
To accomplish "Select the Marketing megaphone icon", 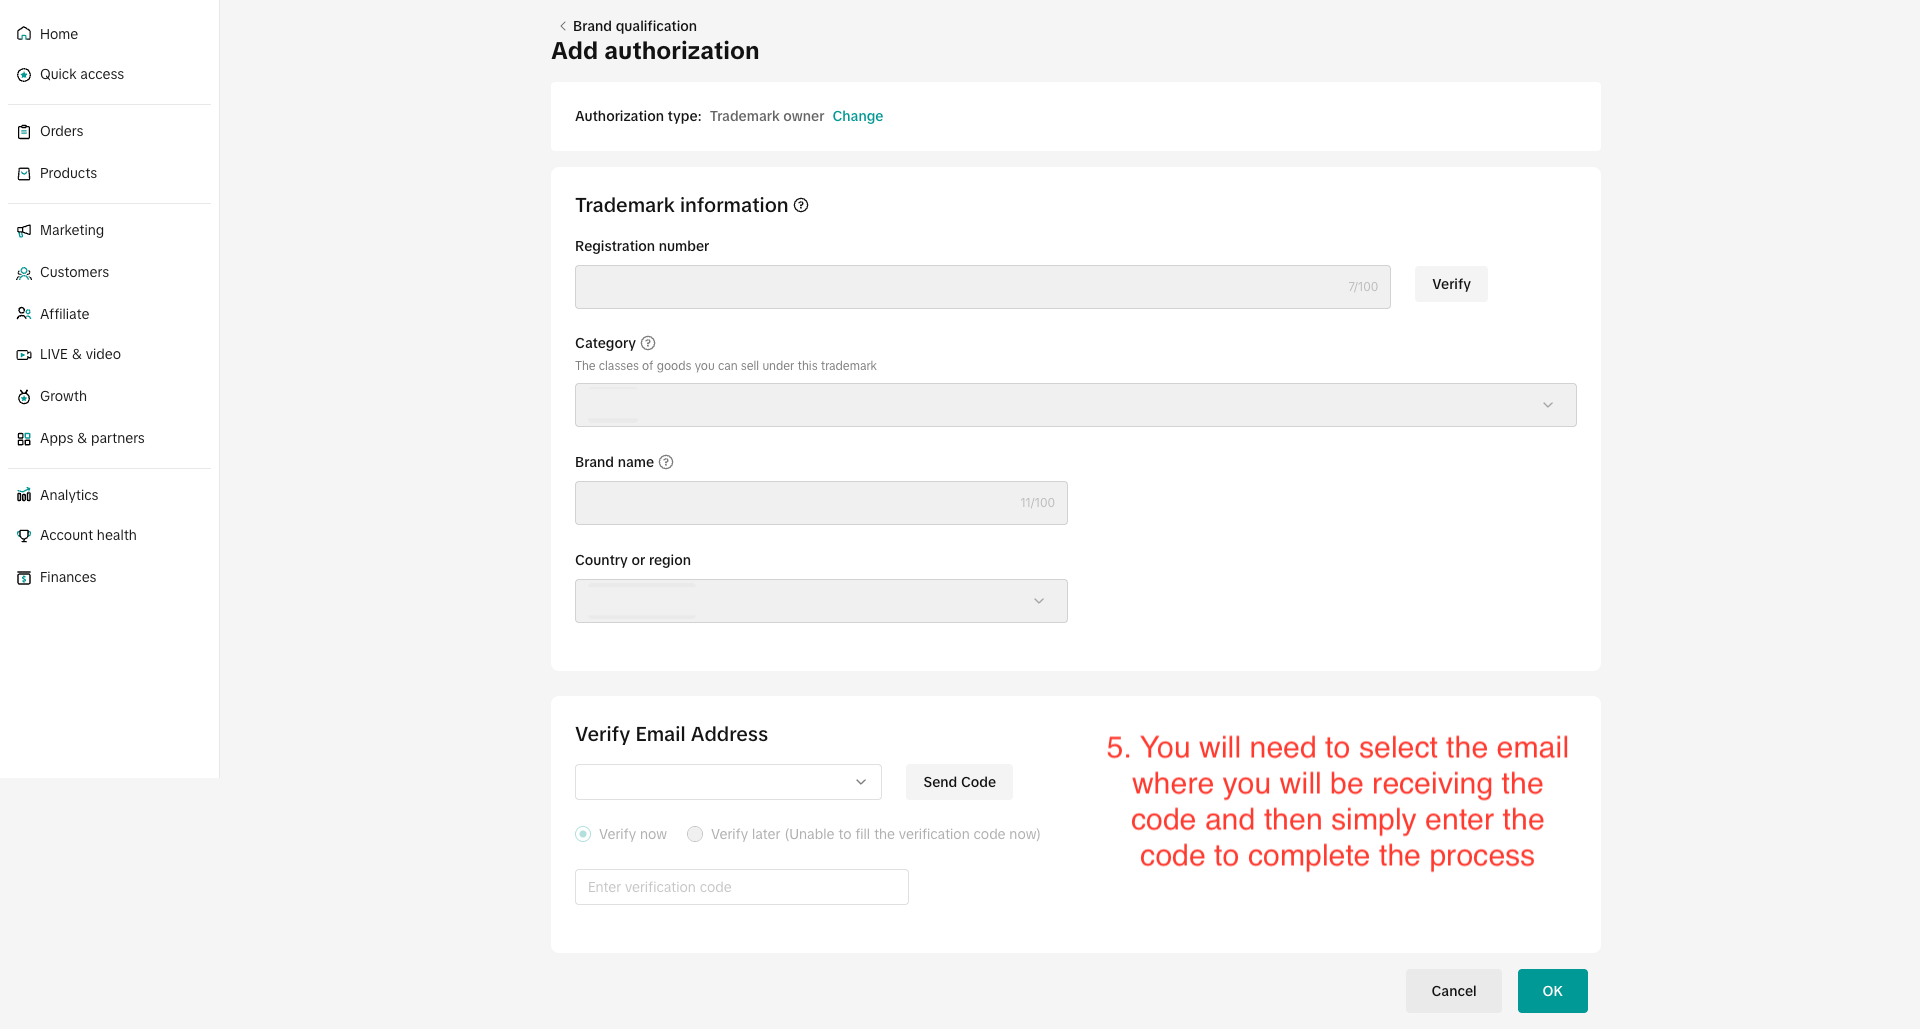I will pos(24,230).
